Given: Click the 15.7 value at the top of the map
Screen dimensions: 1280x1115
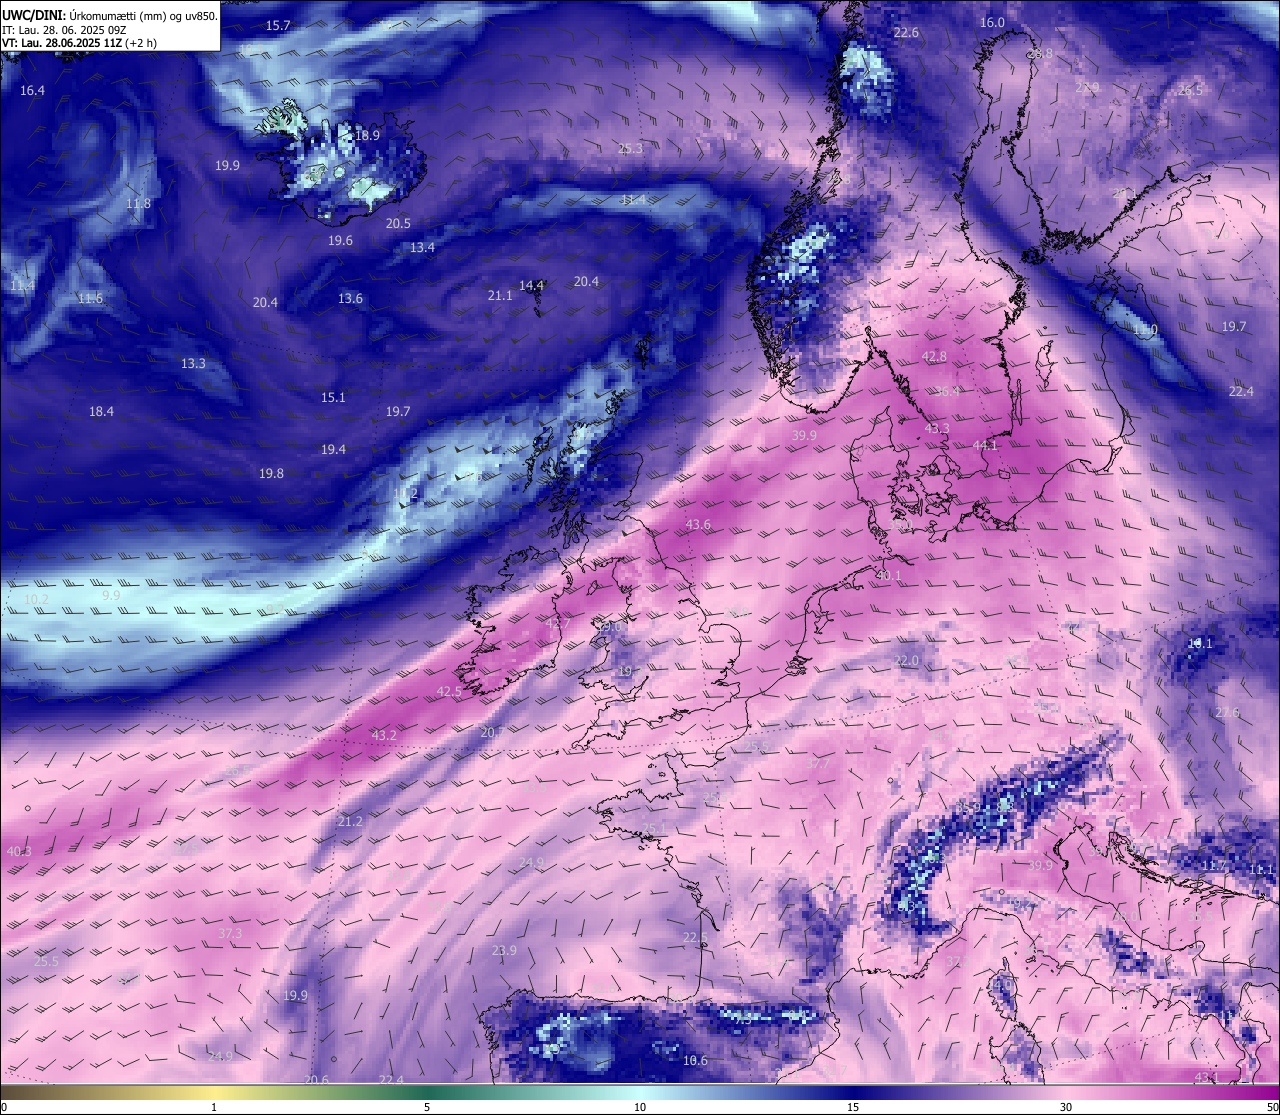Looking at the screenshot, I should pos(278,26).
